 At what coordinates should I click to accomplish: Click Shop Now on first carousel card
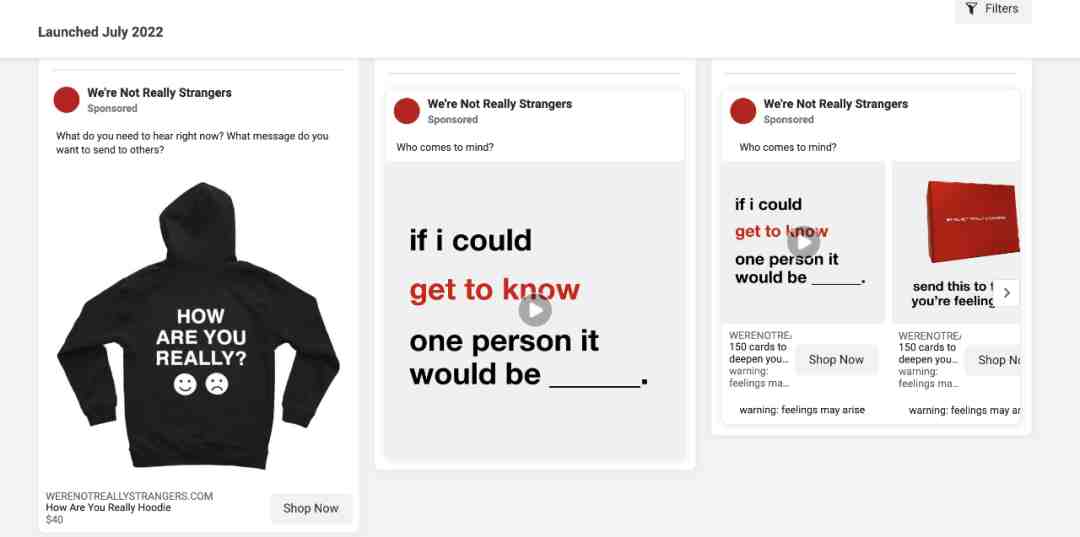pos(835,359)
